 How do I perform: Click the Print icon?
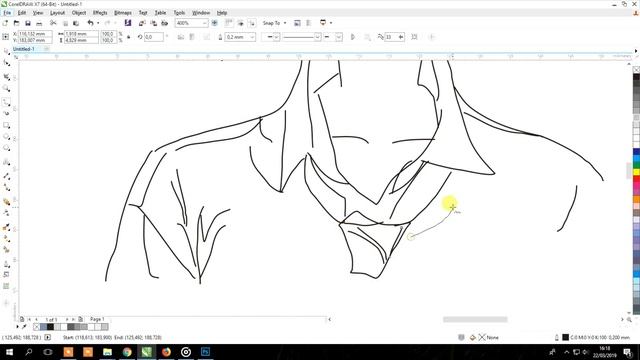pyautogui.click(x=39, y=23)
